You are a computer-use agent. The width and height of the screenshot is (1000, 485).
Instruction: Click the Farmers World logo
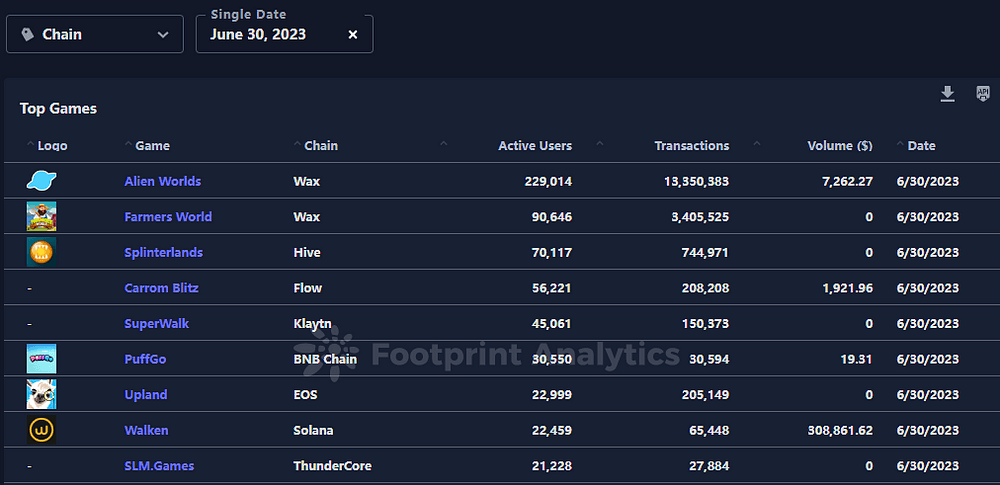click(x=41, y=216)
